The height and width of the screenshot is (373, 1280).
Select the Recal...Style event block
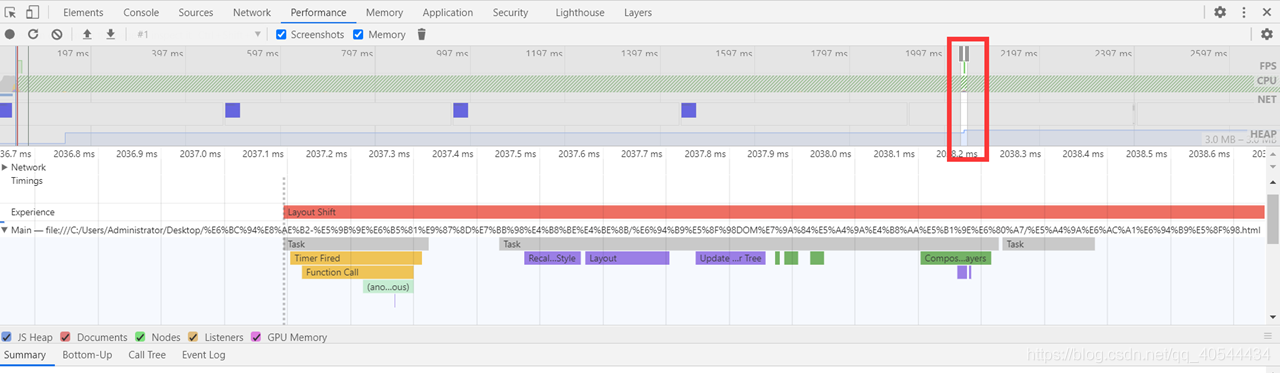click(x=553, y=258)
